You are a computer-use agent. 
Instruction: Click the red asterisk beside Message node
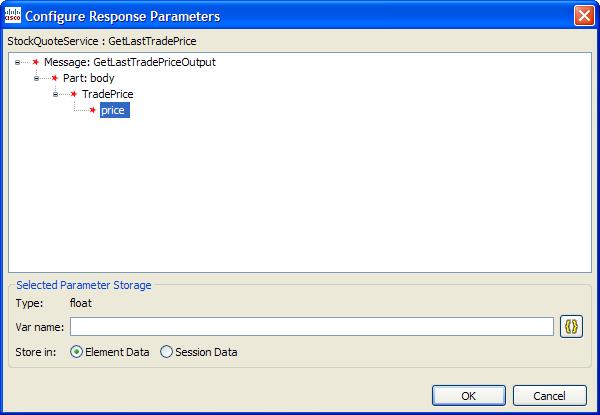(36, 62)
